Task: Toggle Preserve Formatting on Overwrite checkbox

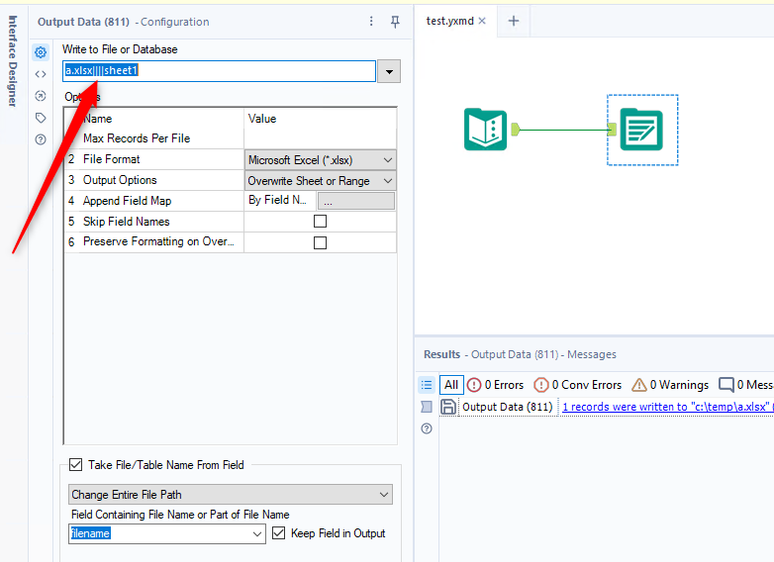Action: [x=320, y=242]
